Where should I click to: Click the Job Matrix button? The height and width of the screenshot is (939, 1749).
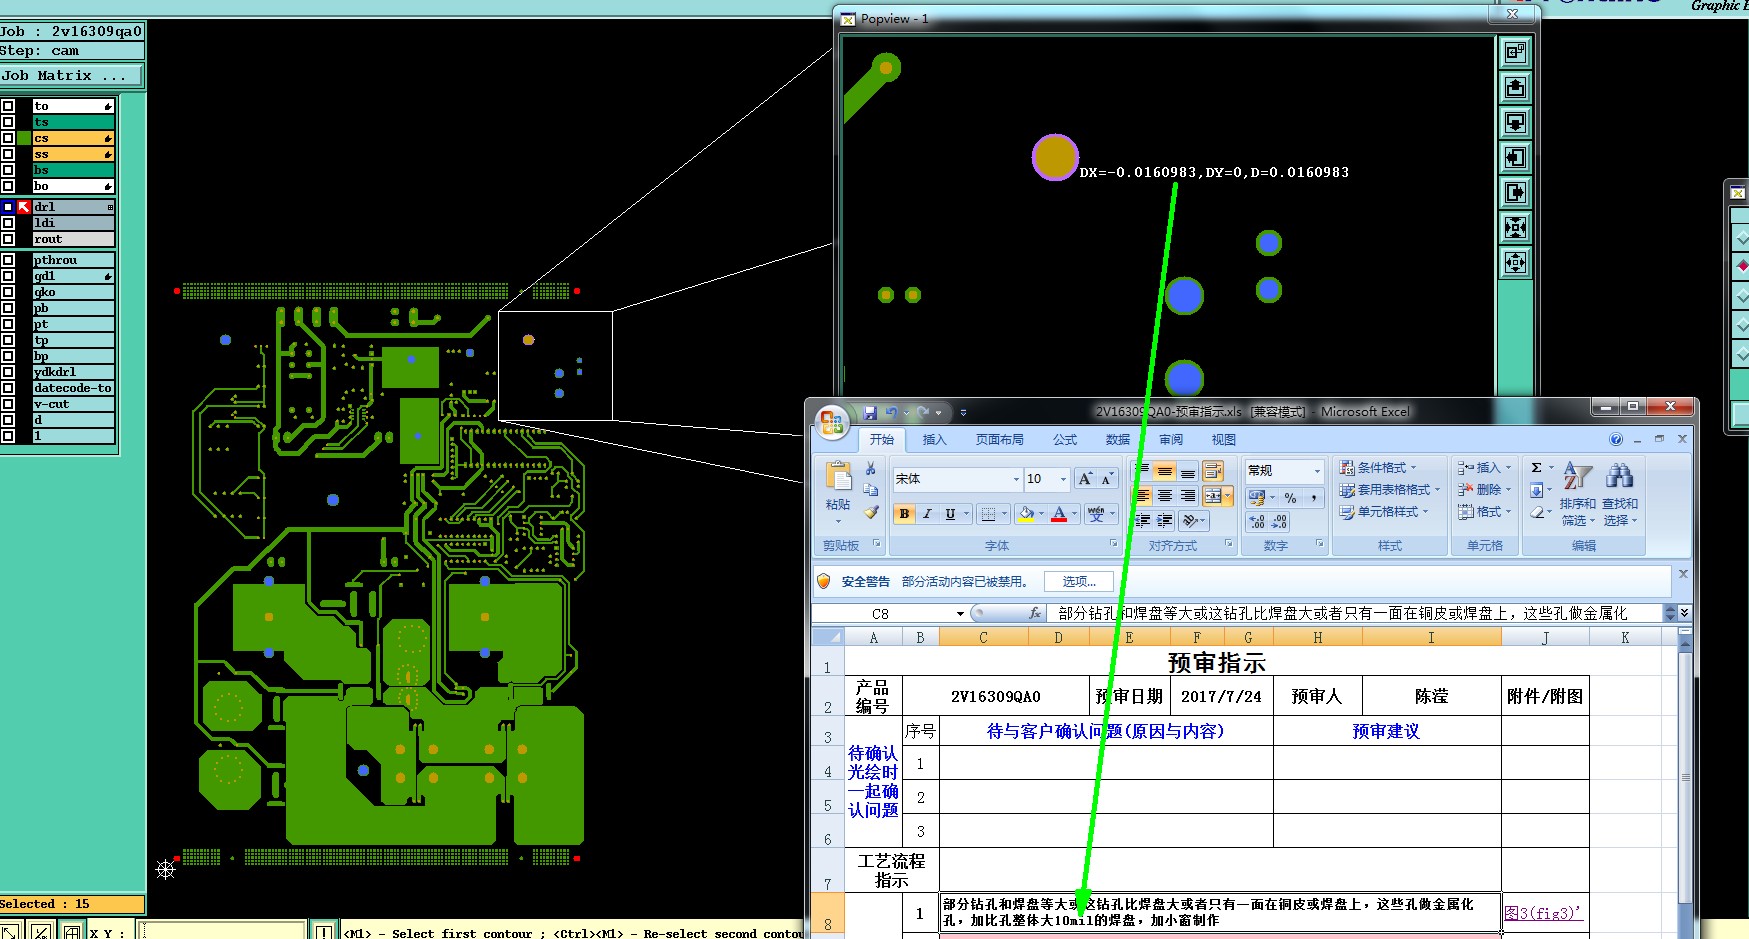(x=71, y=76)
